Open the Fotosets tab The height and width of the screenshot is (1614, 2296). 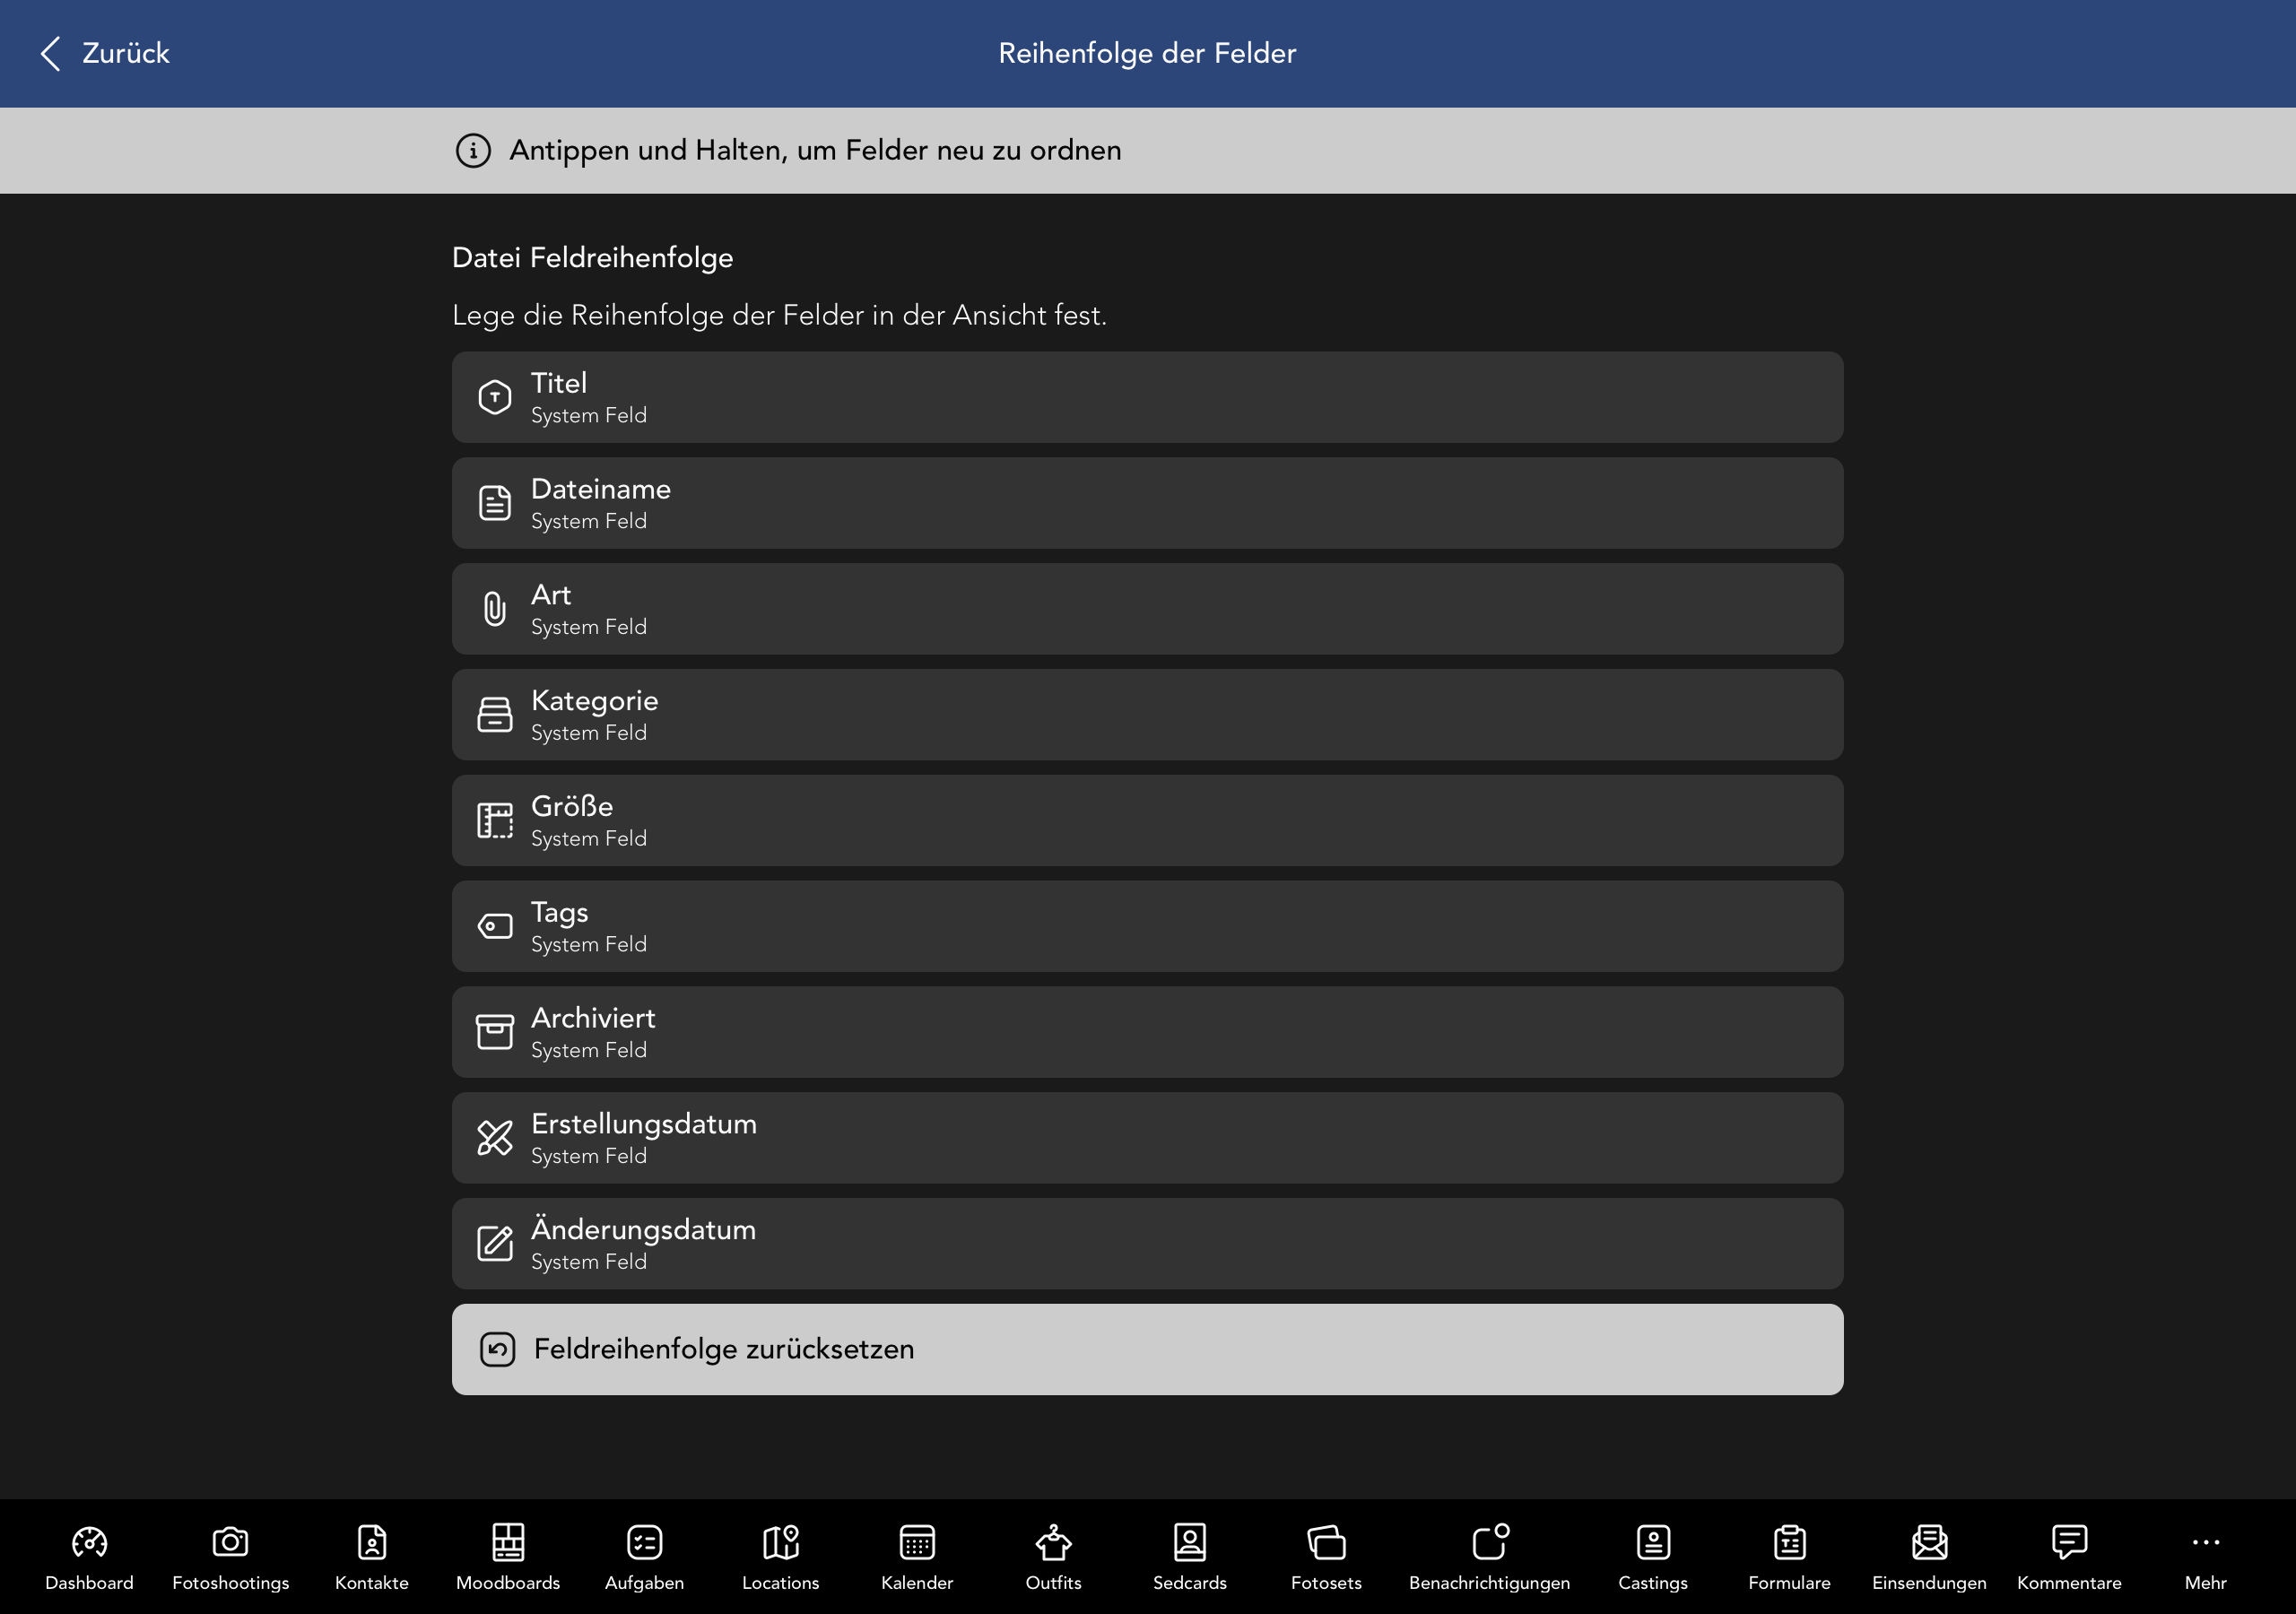1326,1557
